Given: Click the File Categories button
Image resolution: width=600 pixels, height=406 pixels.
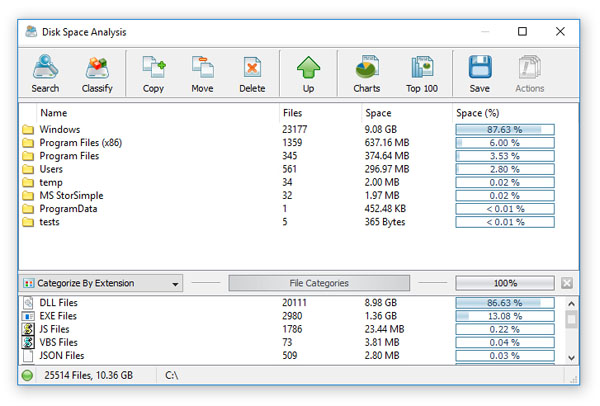Looking at the screenshot, I should tap(319, 283).
